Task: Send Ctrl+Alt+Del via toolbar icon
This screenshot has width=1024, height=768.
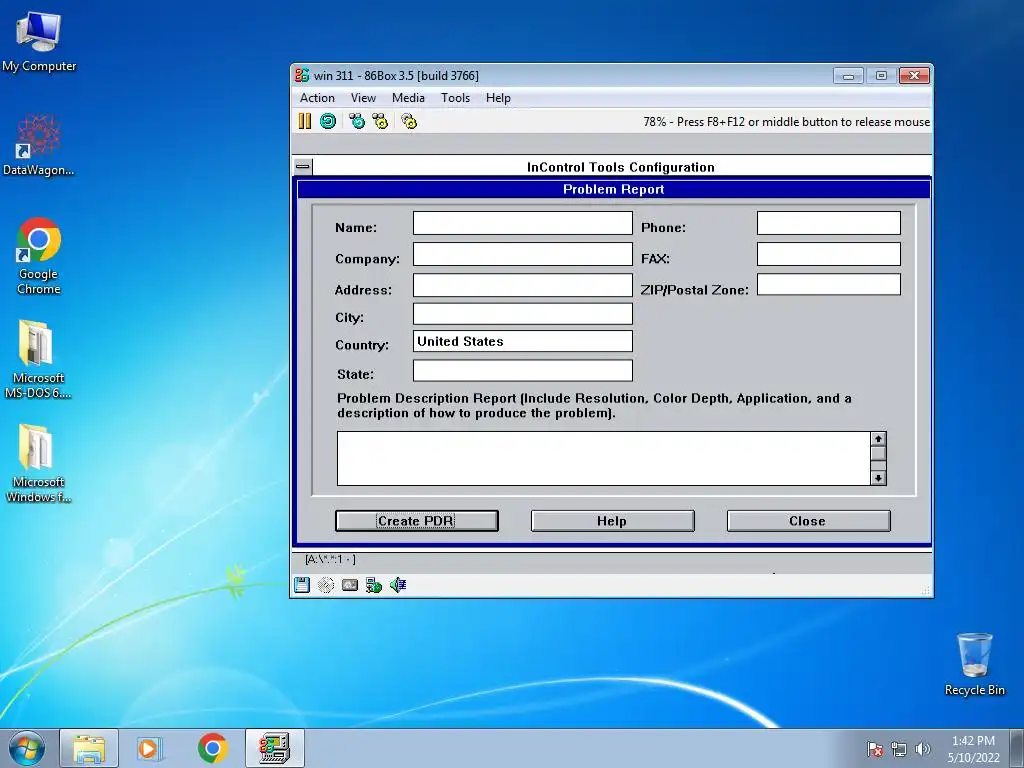Action: click(x=357, y=121)
